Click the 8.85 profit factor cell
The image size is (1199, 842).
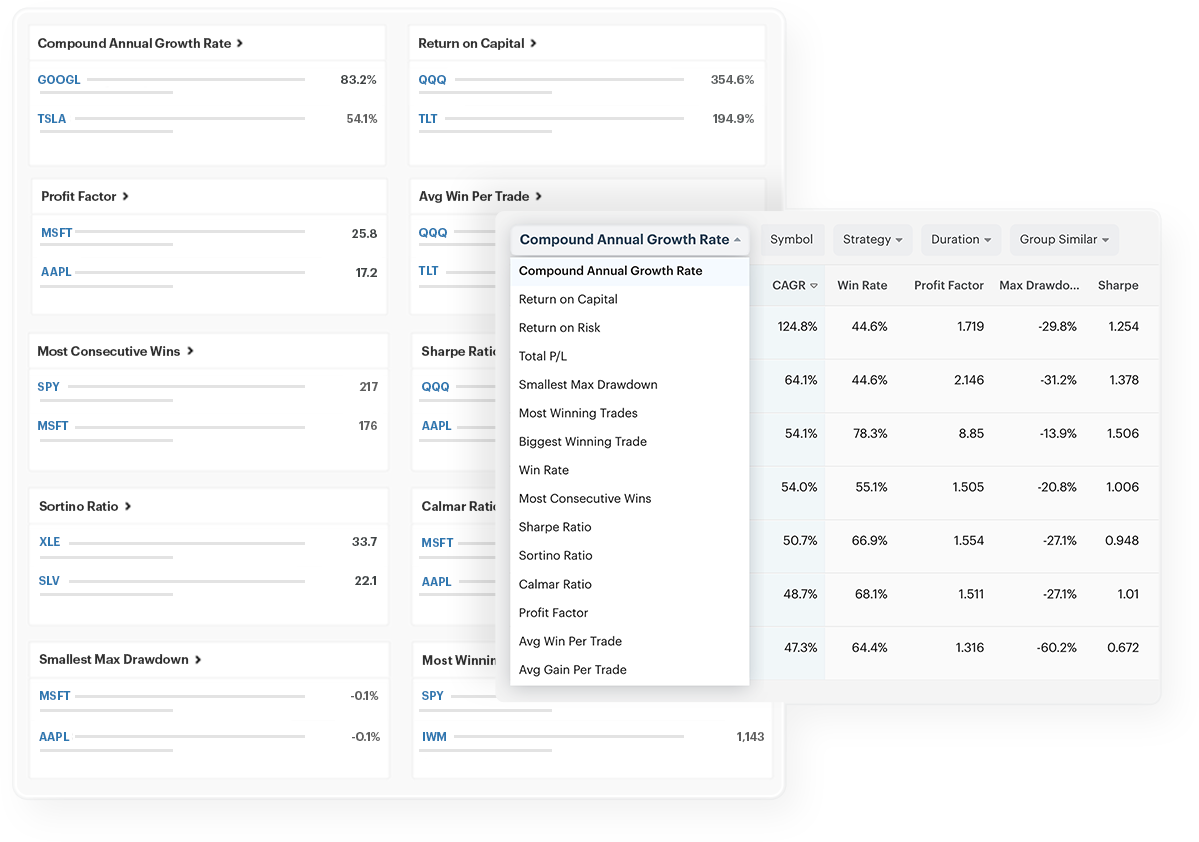coord(971,434)
